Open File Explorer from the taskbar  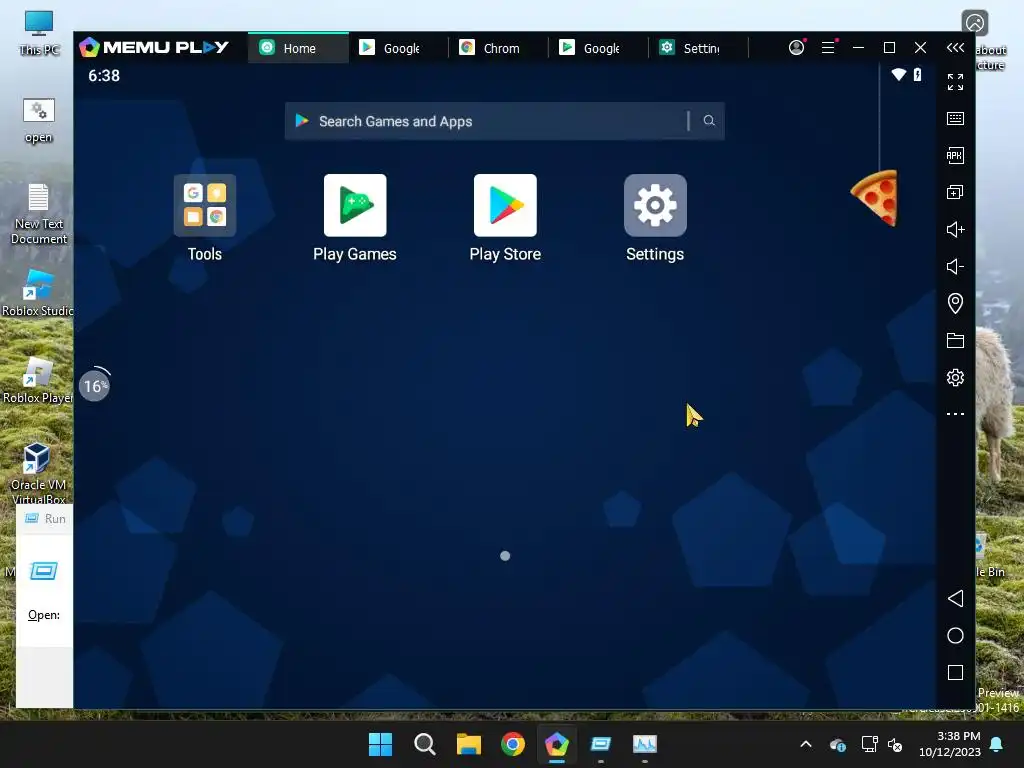(468, 744)
